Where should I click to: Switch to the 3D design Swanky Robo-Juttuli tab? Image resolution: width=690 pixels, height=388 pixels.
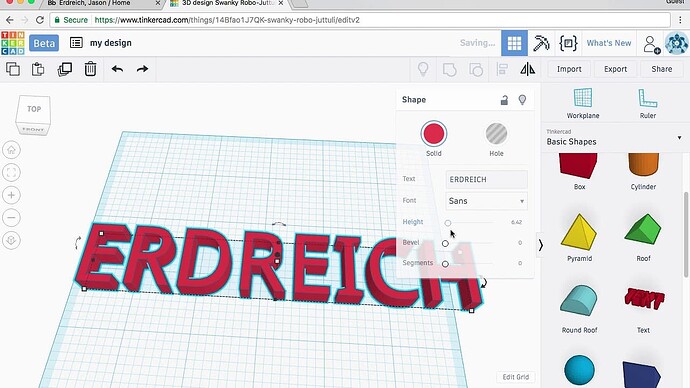(227, 4)
